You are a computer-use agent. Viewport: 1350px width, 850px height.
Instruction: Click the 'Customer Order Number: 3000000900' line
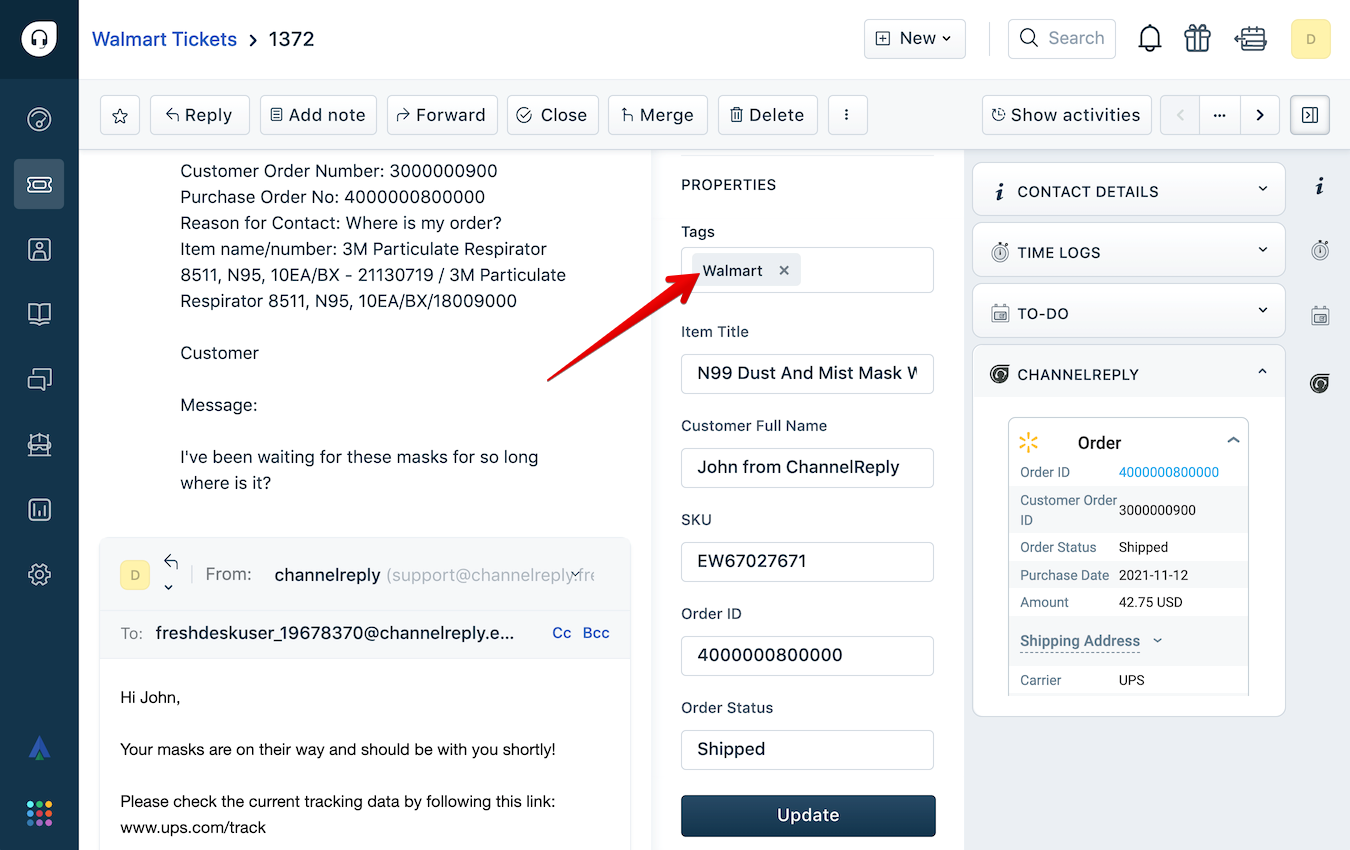pos(339,171)
